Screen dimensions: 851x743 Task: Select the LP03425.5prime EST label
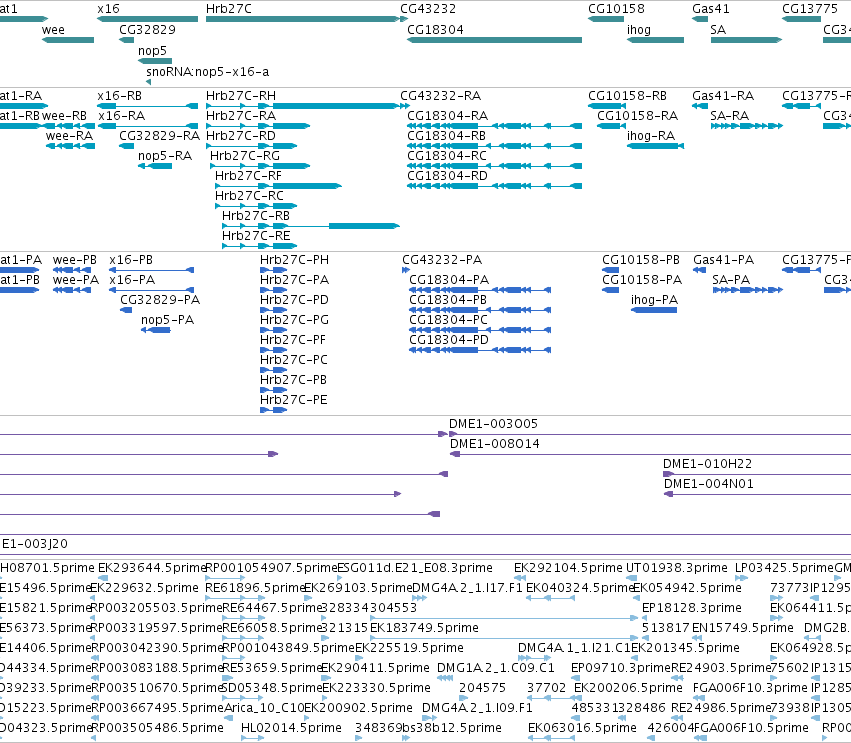pos(784,568)
